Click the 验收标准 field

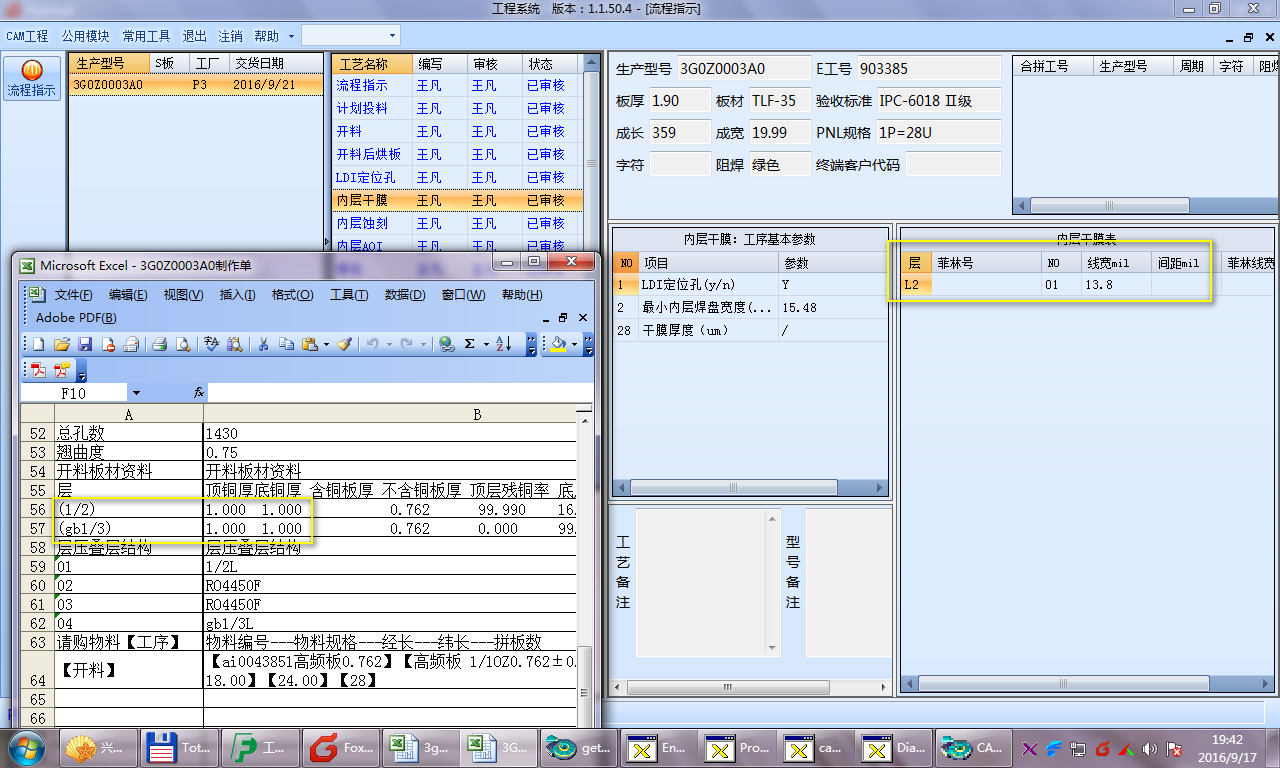pos(938,100)
